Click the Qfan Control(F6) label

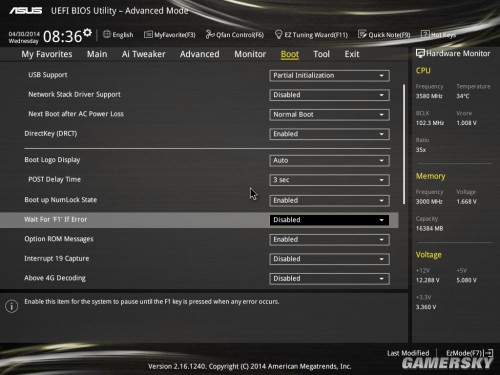[240, 35]
